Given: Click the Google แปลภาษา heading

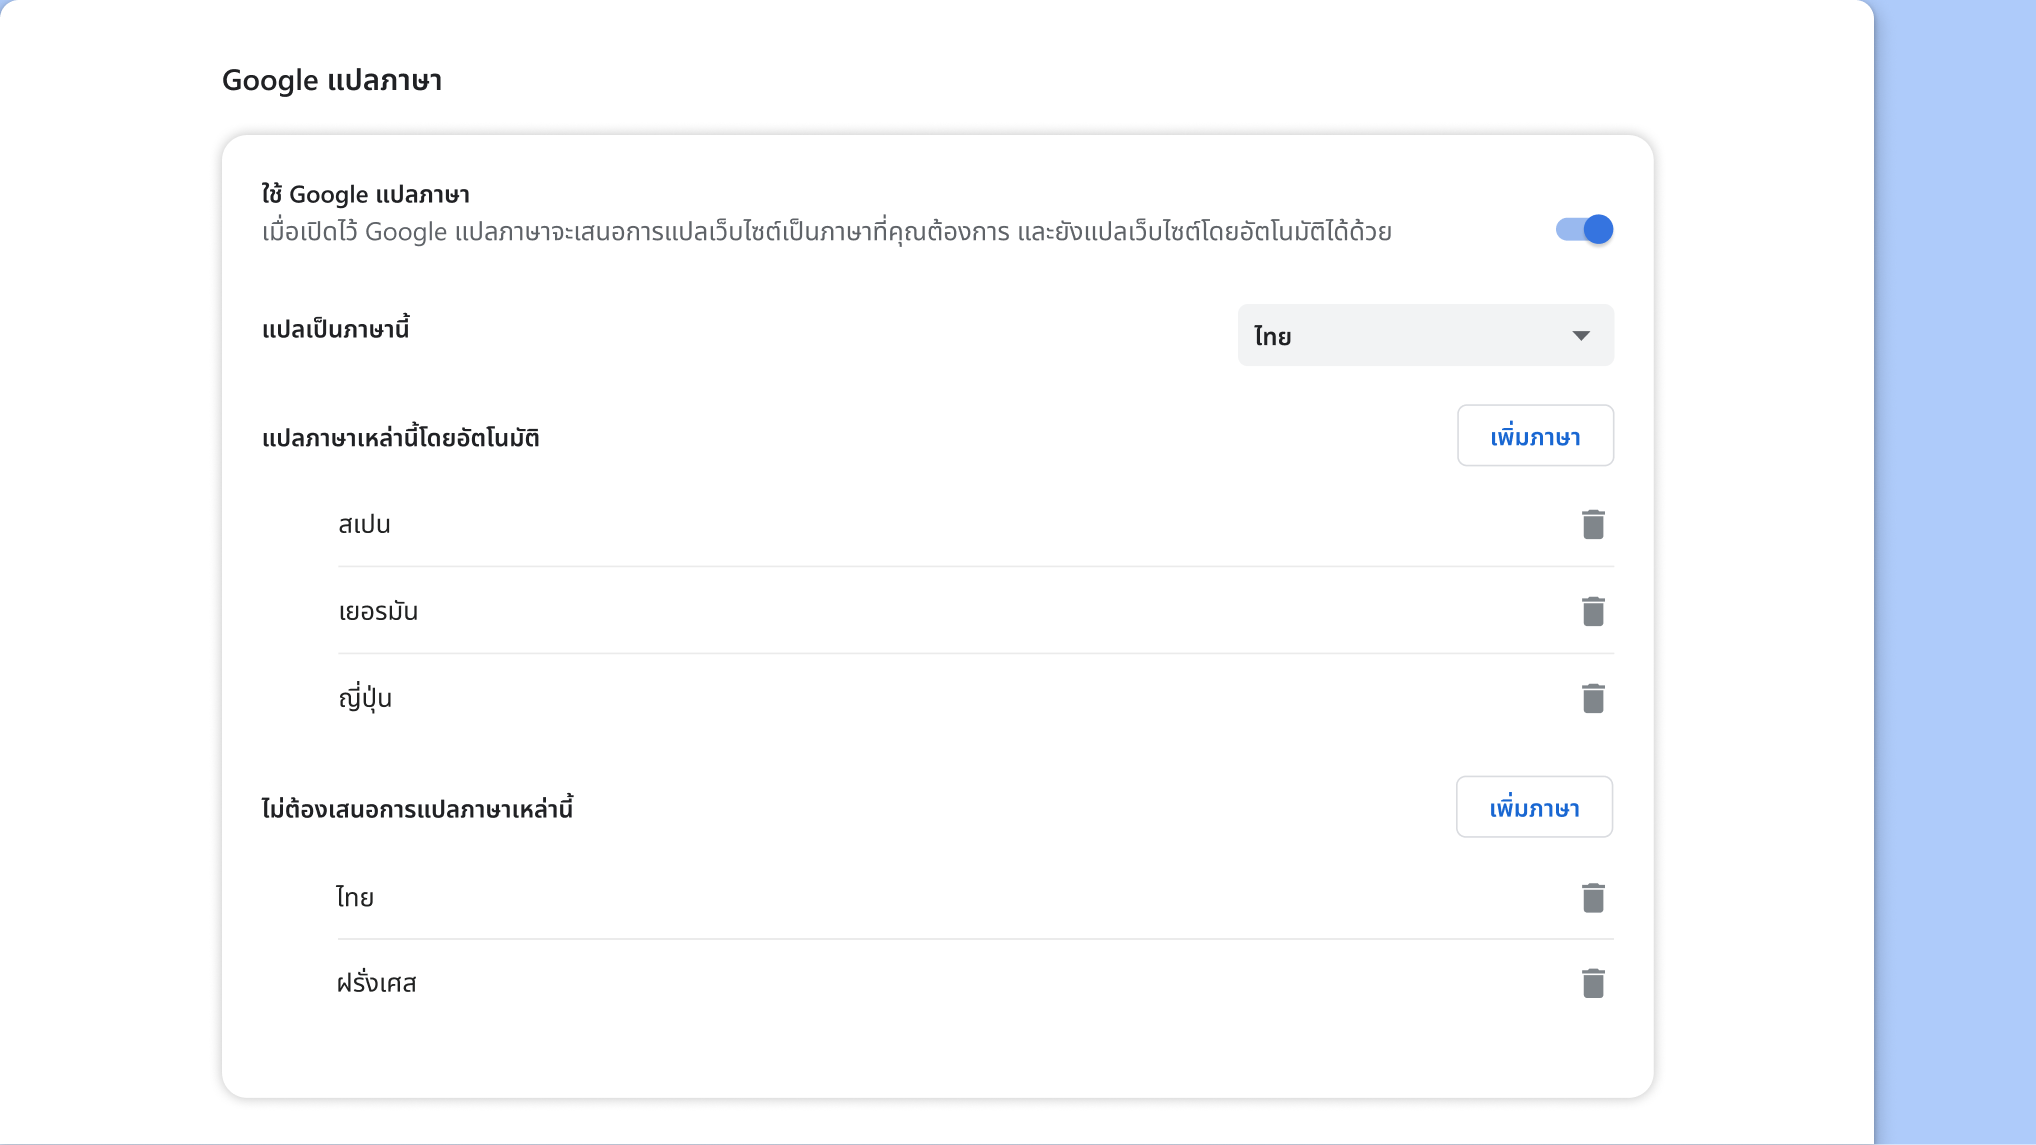Looking at the screenshot, I should pos(333,80).
